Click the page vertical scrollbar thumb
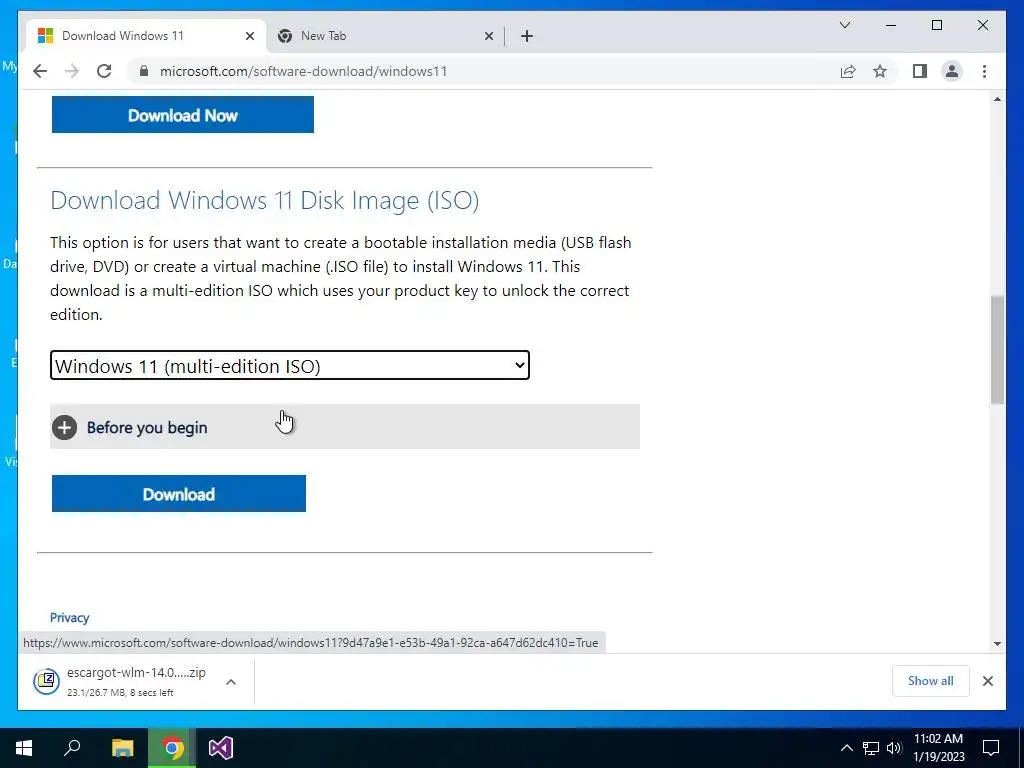This screenshot has width=1024, height=768. click(997, 349)
